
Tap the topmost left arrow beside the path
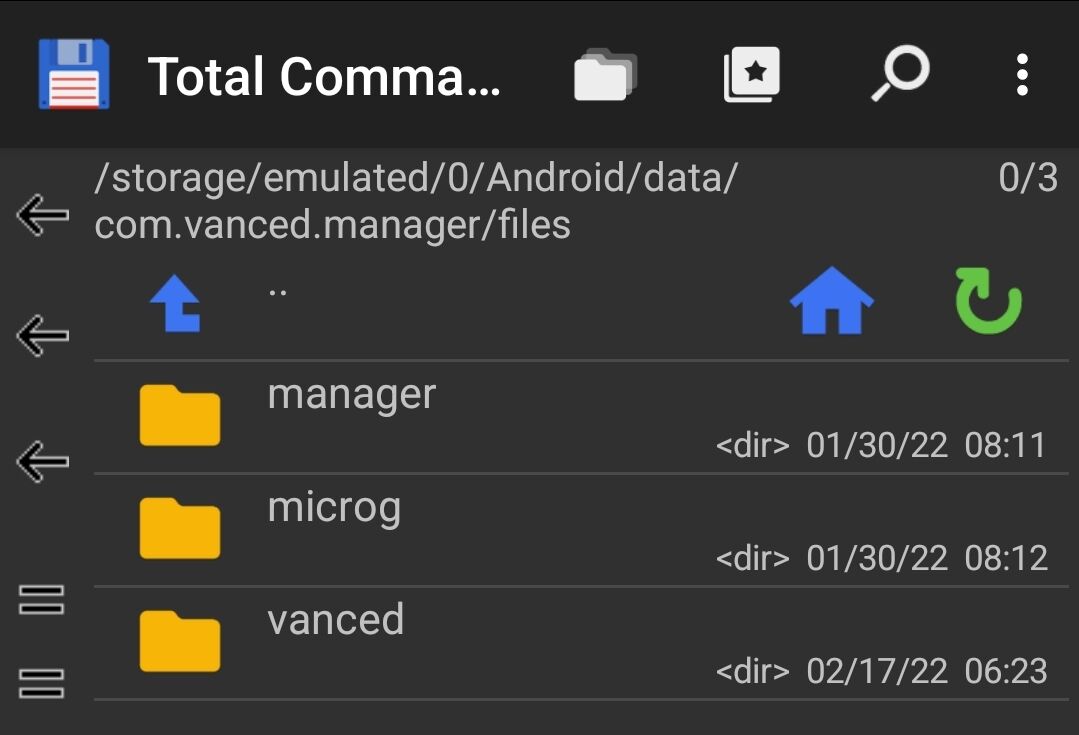tap(43, 215)
